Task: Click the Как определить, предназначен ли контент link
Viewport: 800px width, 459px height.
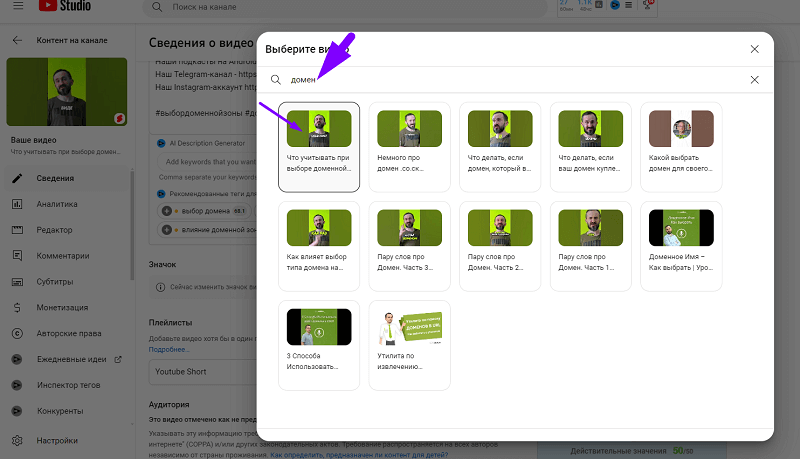Action: click(359, 454)
